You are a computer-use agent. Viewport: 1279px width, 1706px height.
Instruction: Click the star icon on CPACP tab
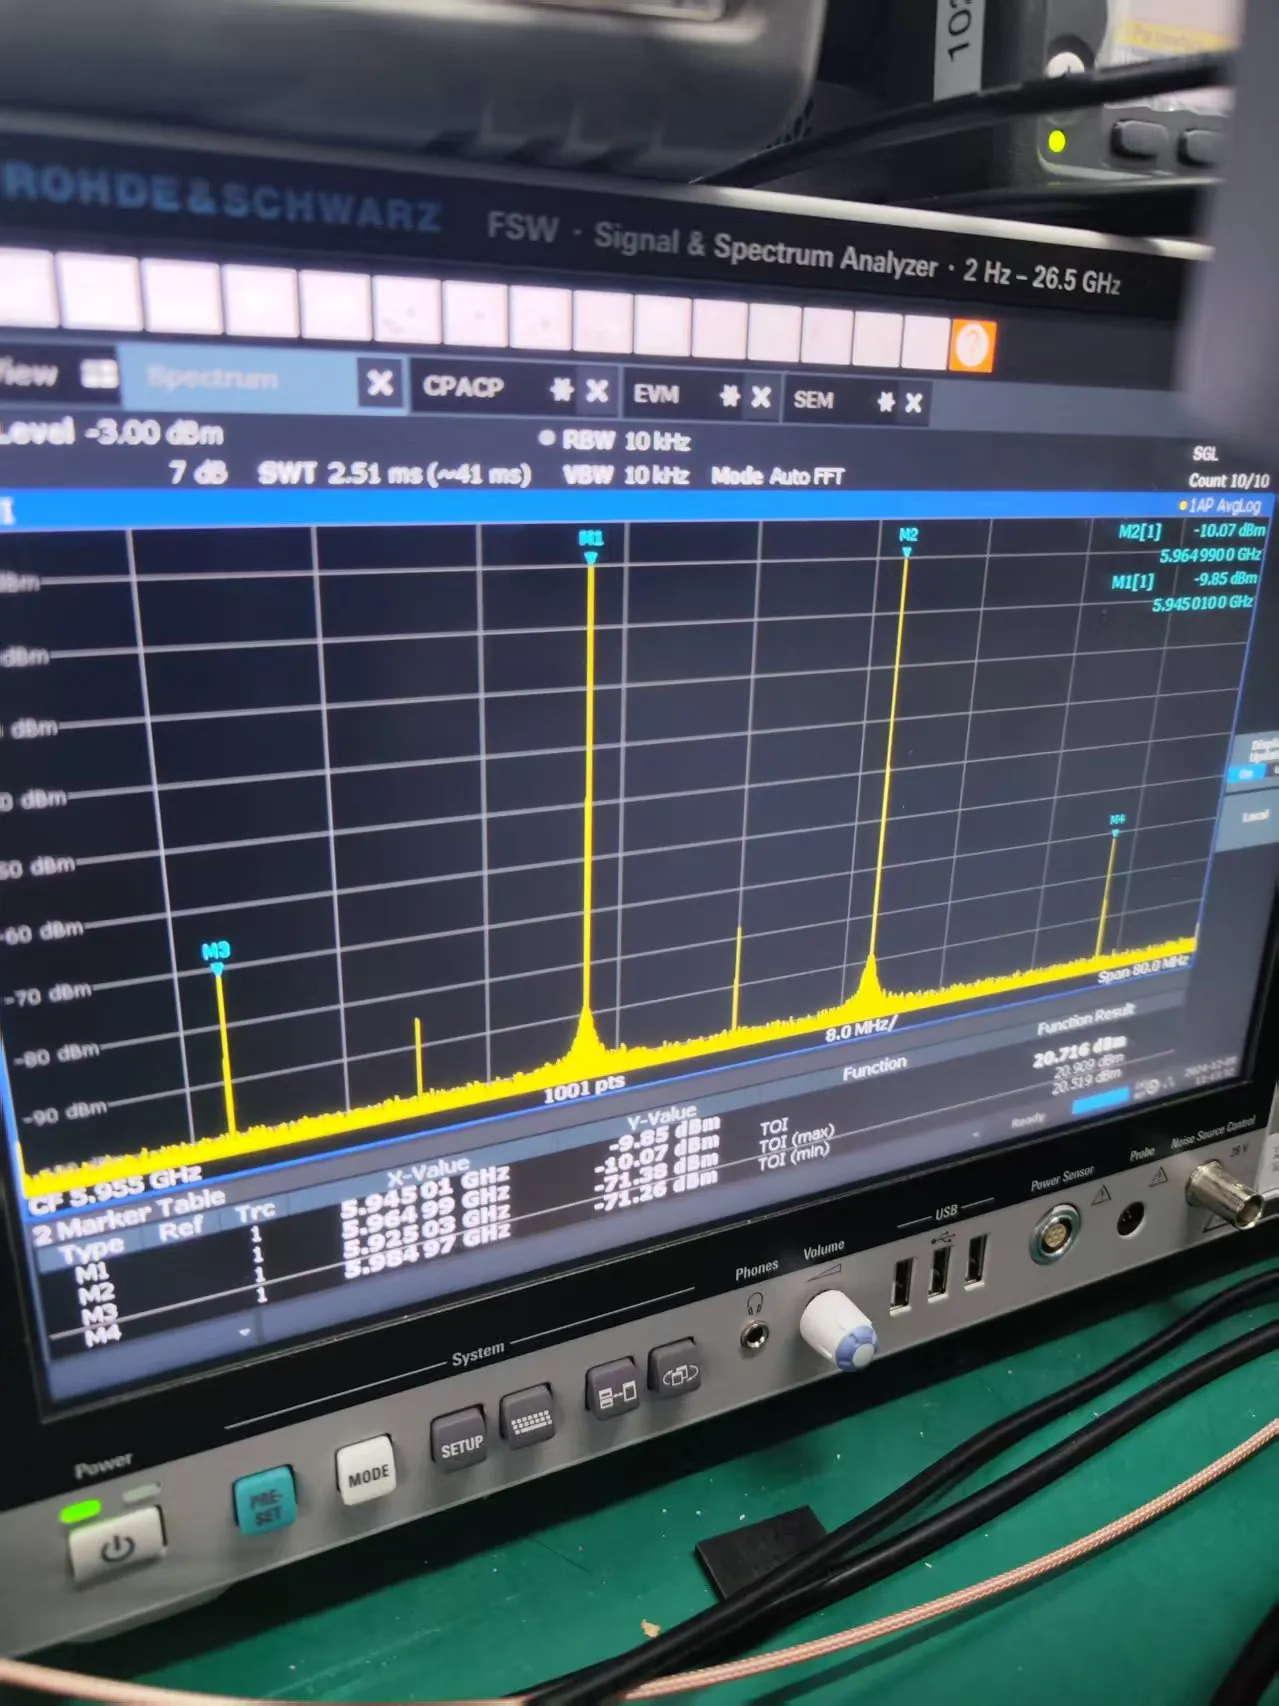click(x=561, y=390)
